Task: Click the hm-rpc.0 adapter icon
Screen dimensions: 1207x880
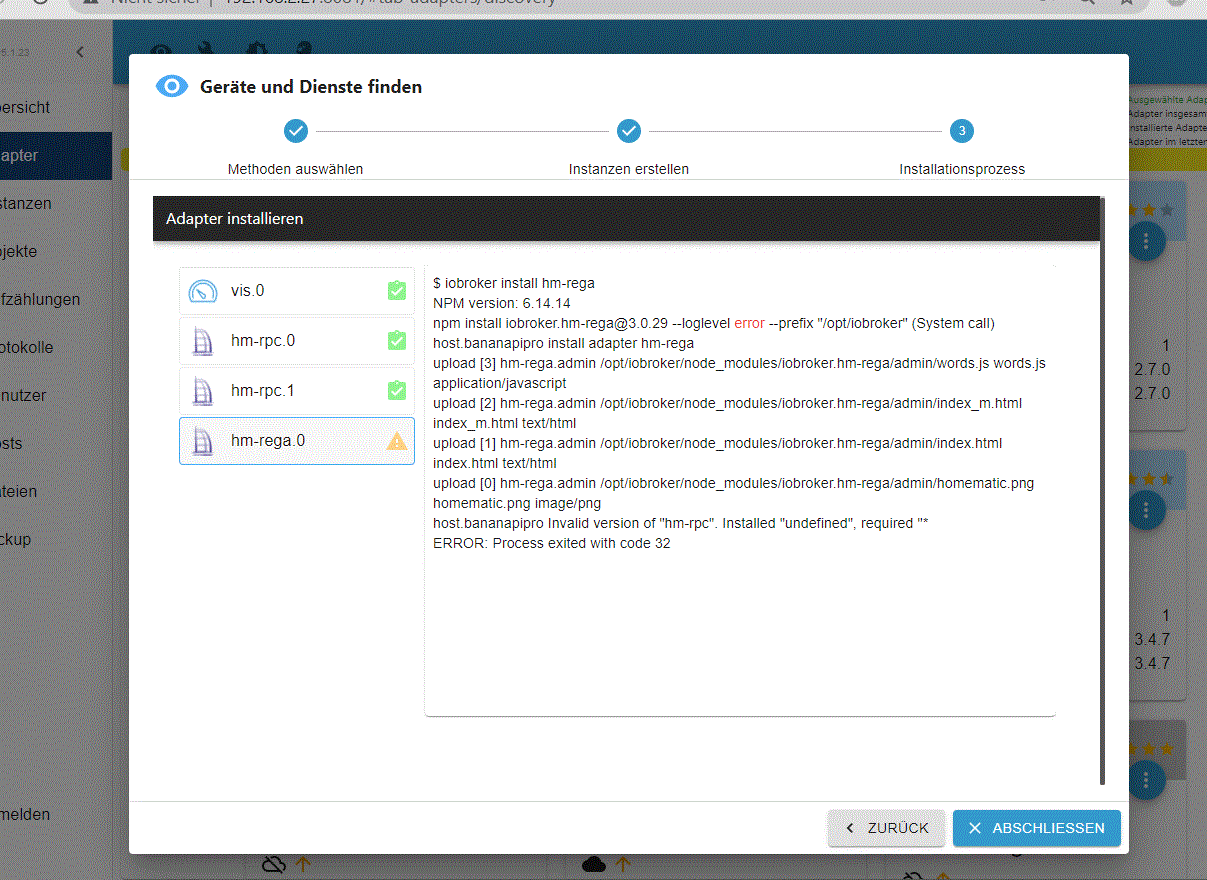Action: (203, 341)
